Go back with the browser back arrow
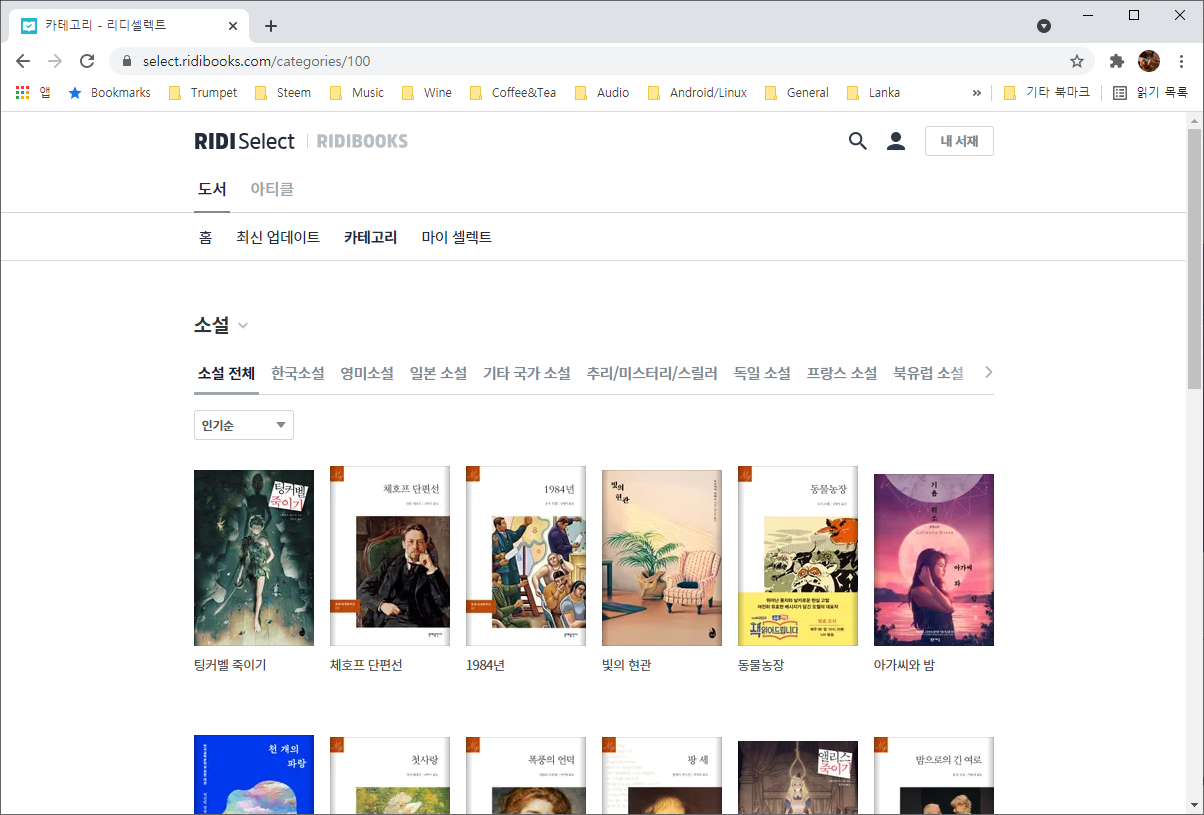1204x815 pixels. [23, 61]
